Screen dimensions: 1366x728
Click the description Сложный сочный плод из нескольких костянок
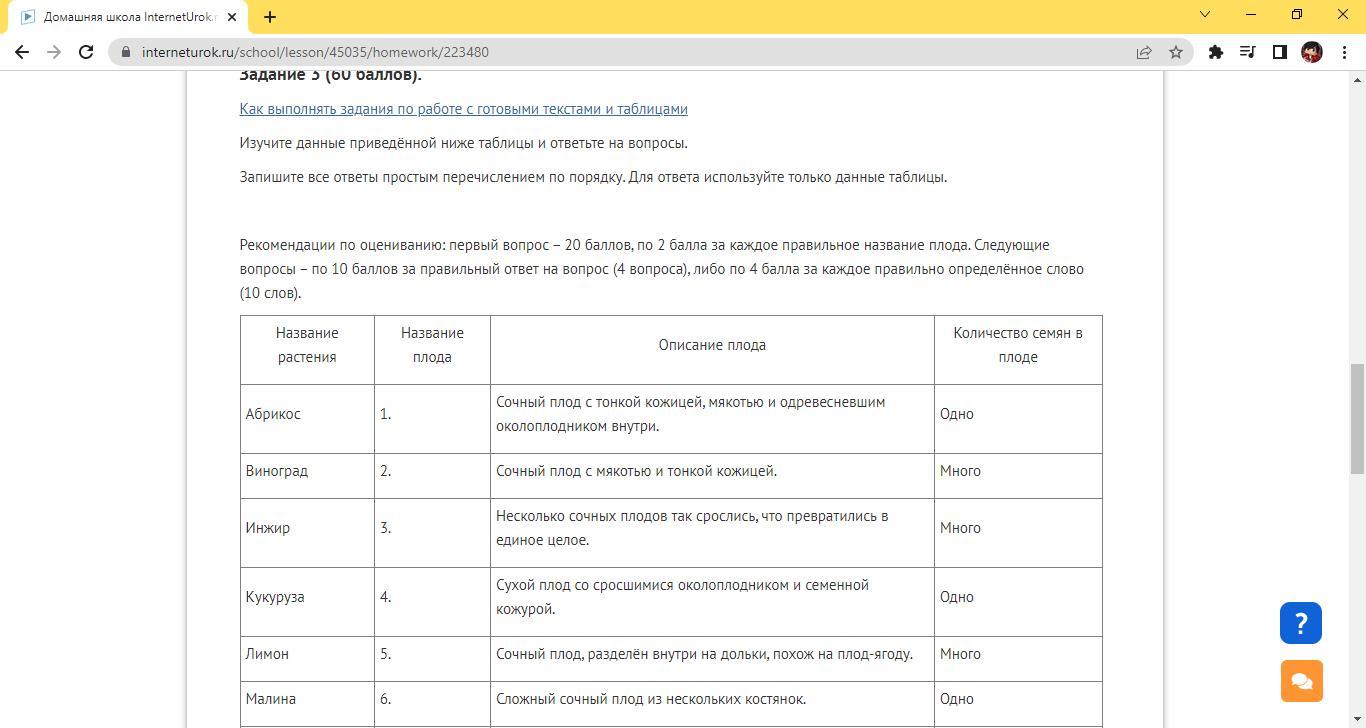pyautogui.click(x=651, y=699)
